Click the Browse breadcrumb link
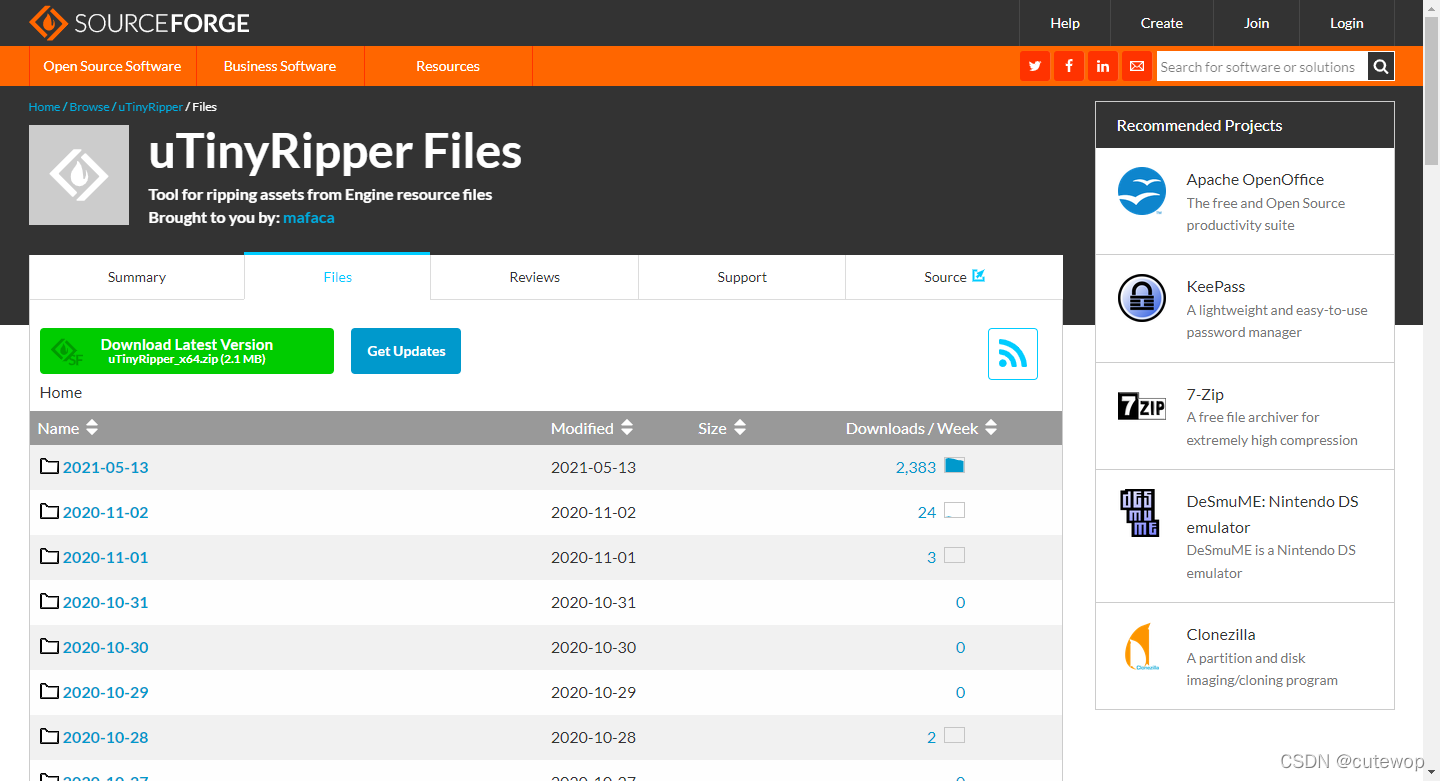This screenshot has height=781, width=1440. 89,107
